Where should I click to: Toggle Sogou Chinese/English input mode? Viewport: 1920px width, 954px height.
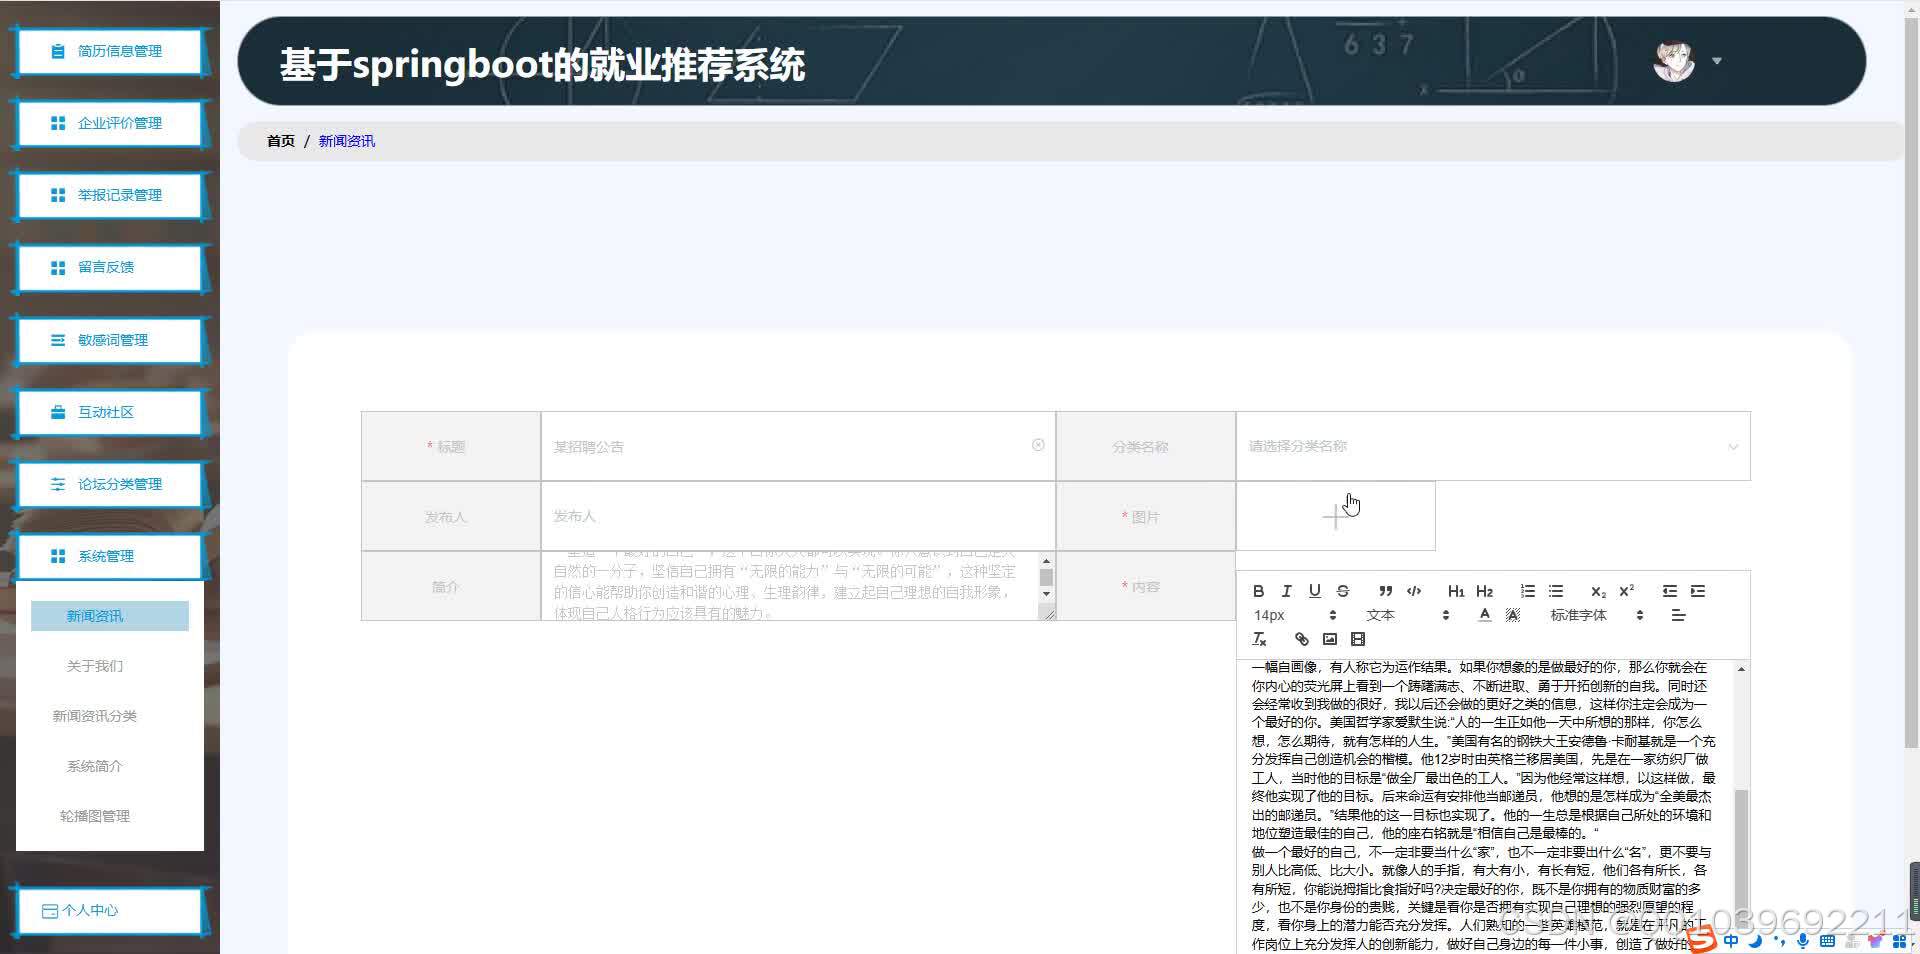point(1730,941)
